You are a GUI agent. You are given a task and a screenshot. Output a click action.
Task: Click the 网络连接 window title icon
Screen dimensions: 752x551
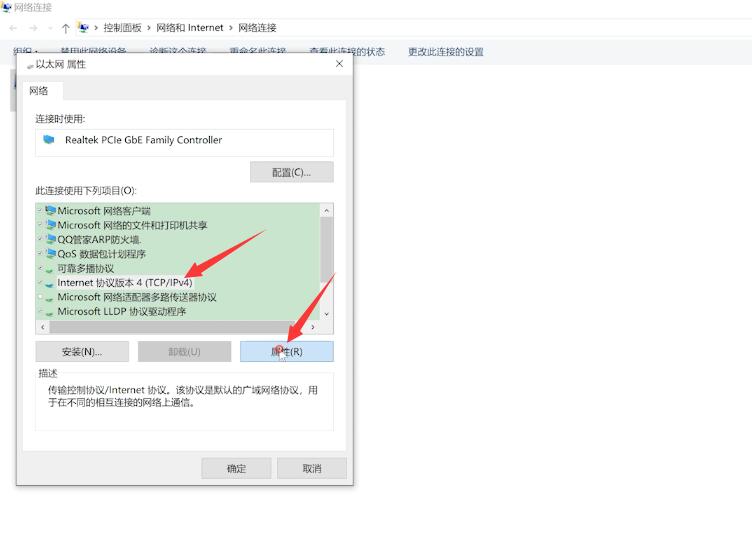6,7
